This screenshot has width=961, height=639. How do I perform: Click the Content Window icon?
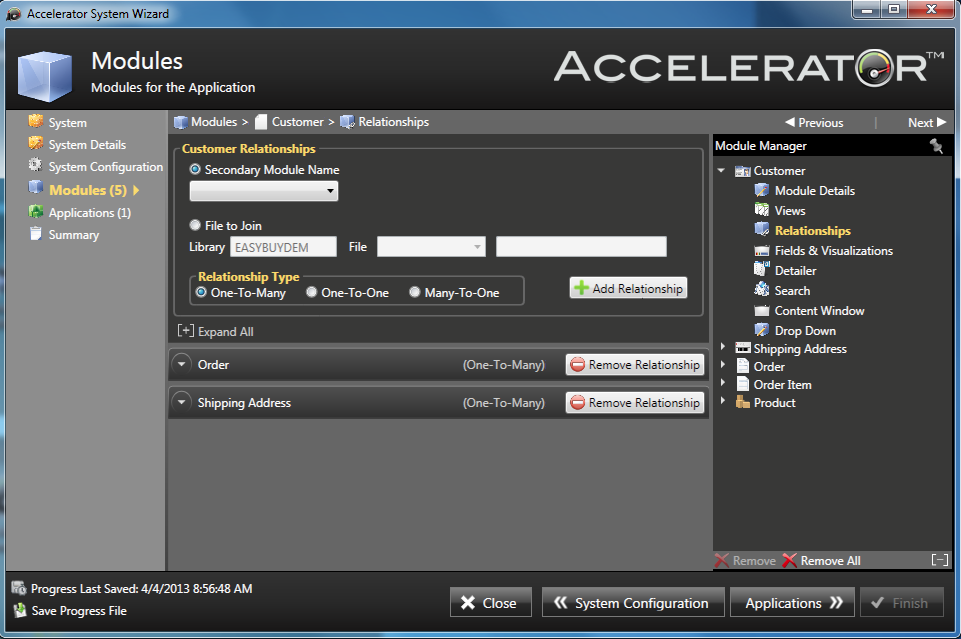click(761, 311)
